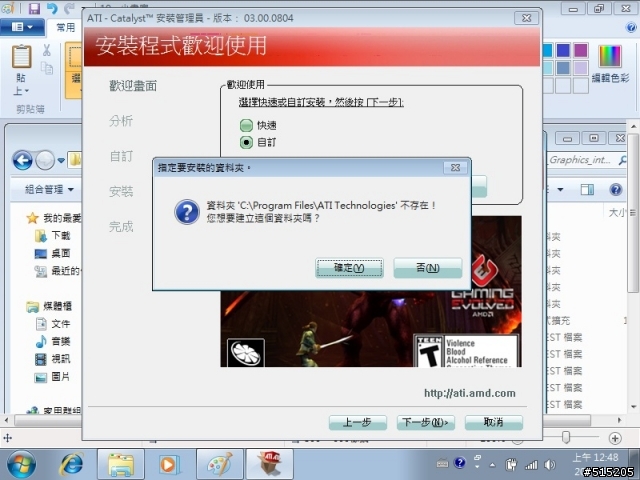640x480 pixels.
Task: Click the Gaming Evolved game banner image
Action: tap(371, 329)
